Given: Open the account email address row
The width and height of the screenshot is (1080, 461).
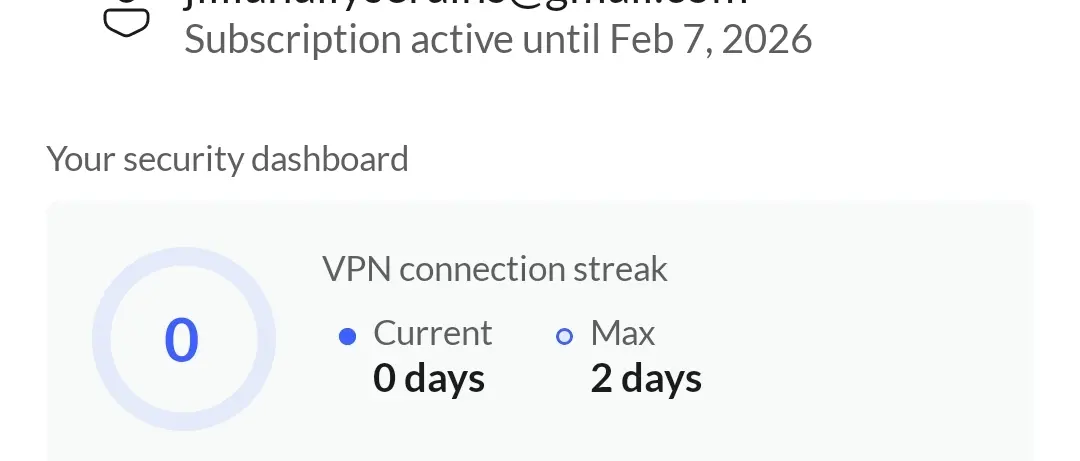Looking at the screenshot, I should [466, 4].
